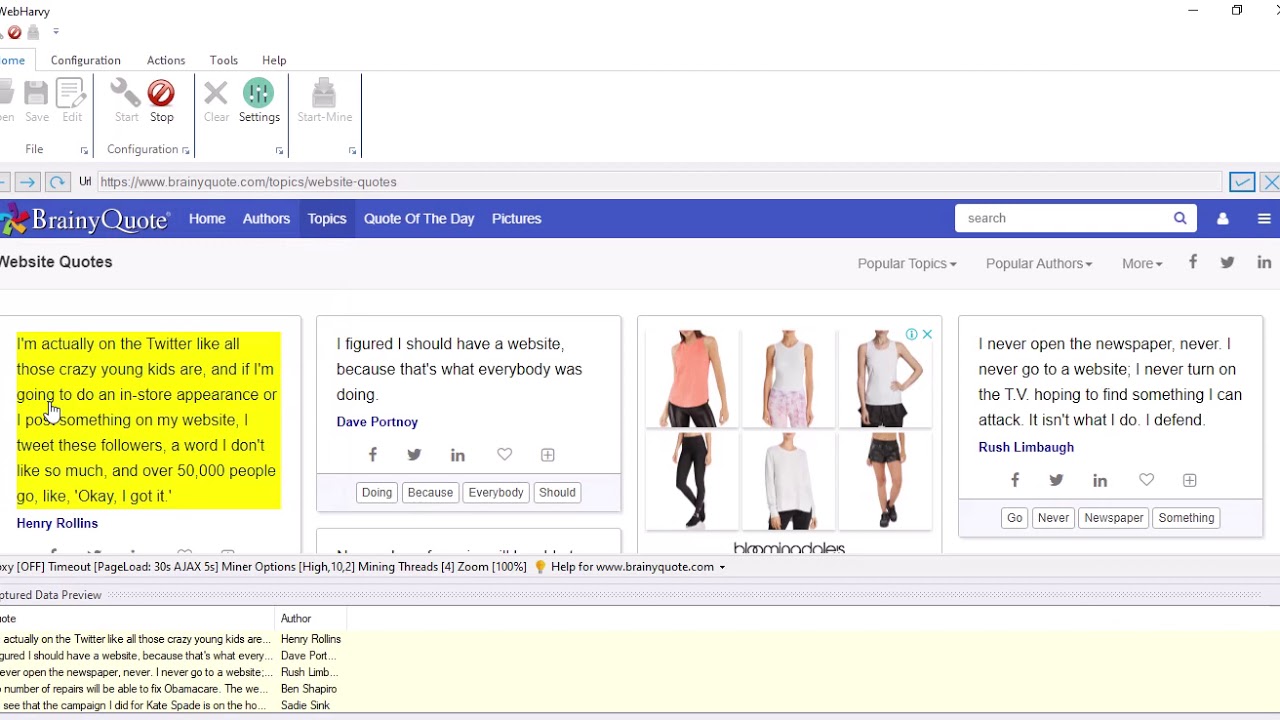Open Settings from the ribbon
The width and height of the screenshot is (1280, 720).
[259, 102]
